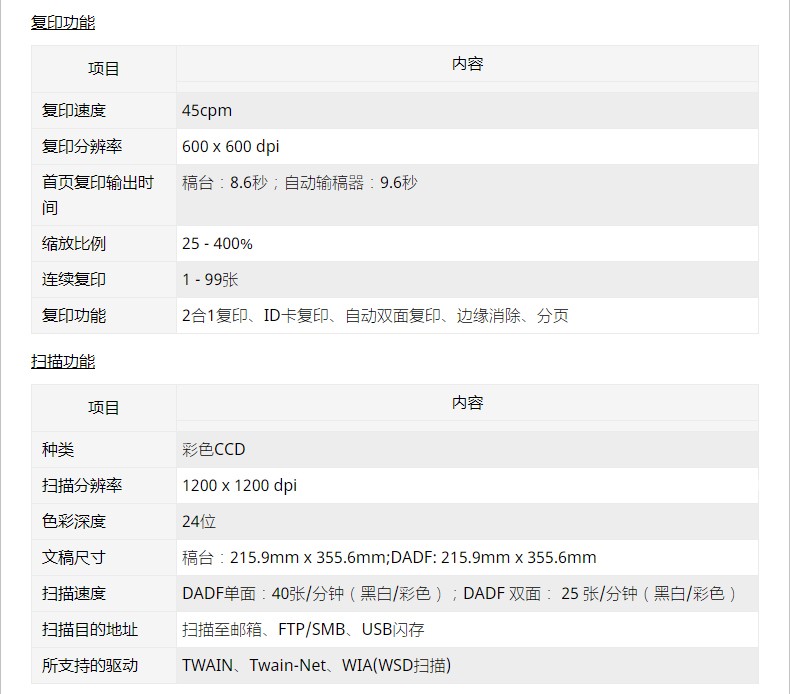This screenshot has width=790, height=694.
Task: Click the 扫描功能 underlined heading
Action: tap(63, 361)
